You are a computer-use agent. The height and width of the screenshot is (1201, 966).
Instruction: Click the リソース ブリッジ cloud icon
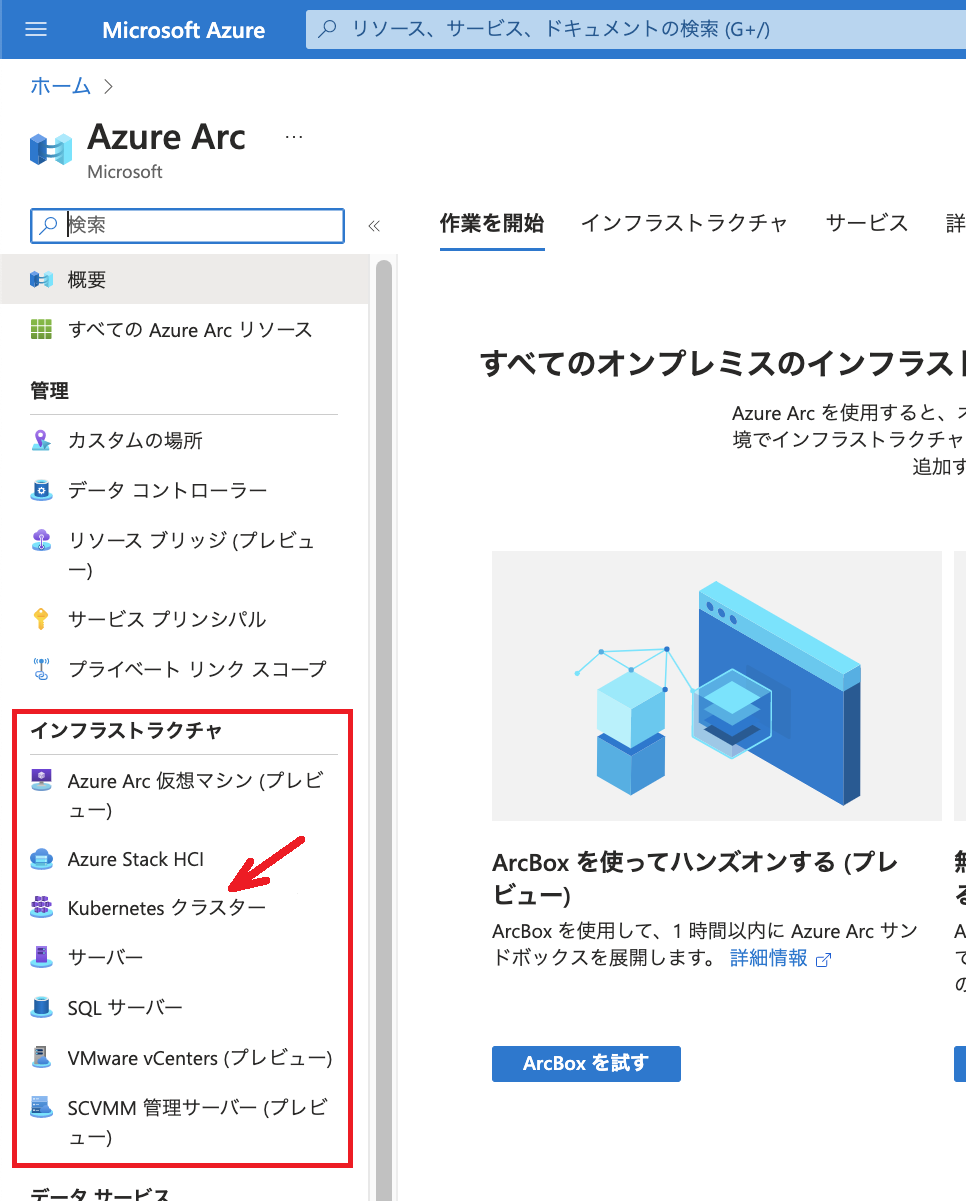(41, 541)
